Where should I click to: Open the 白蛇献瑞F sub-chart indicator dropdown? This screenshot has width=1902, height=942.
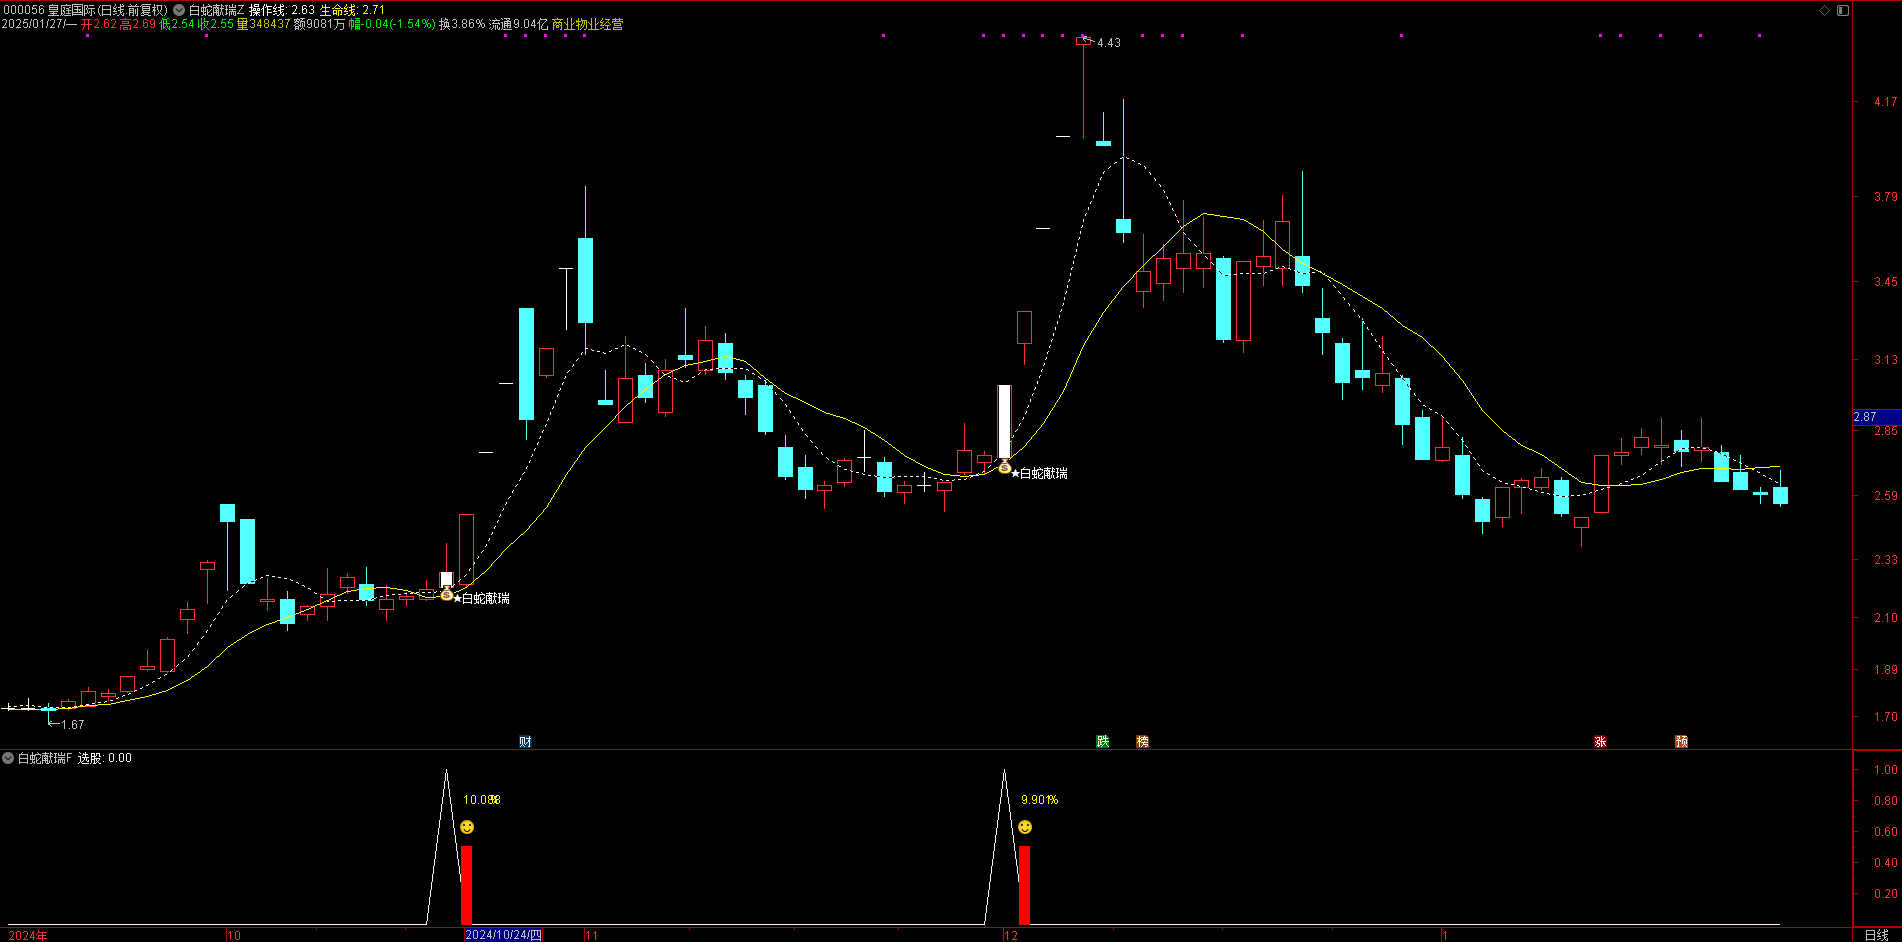pos(8,758)
